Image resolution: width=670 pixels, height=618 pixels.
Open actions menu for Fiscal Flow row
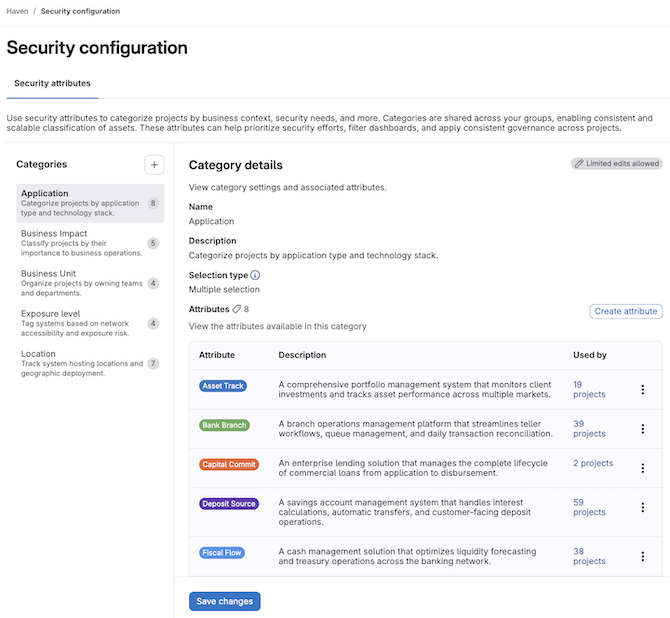click(x=642, y=557)
